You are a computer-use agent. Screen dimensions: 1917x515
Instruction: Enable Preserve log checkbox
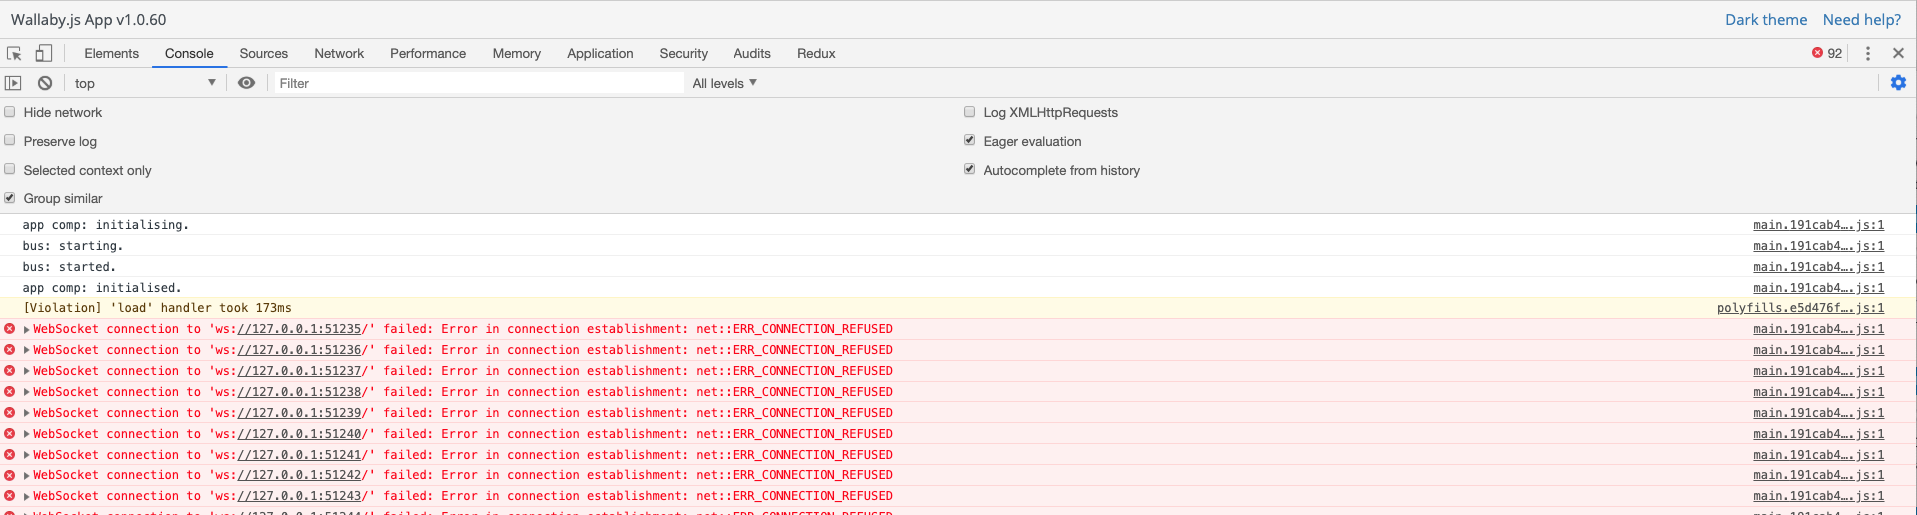(x=10, y=141)
